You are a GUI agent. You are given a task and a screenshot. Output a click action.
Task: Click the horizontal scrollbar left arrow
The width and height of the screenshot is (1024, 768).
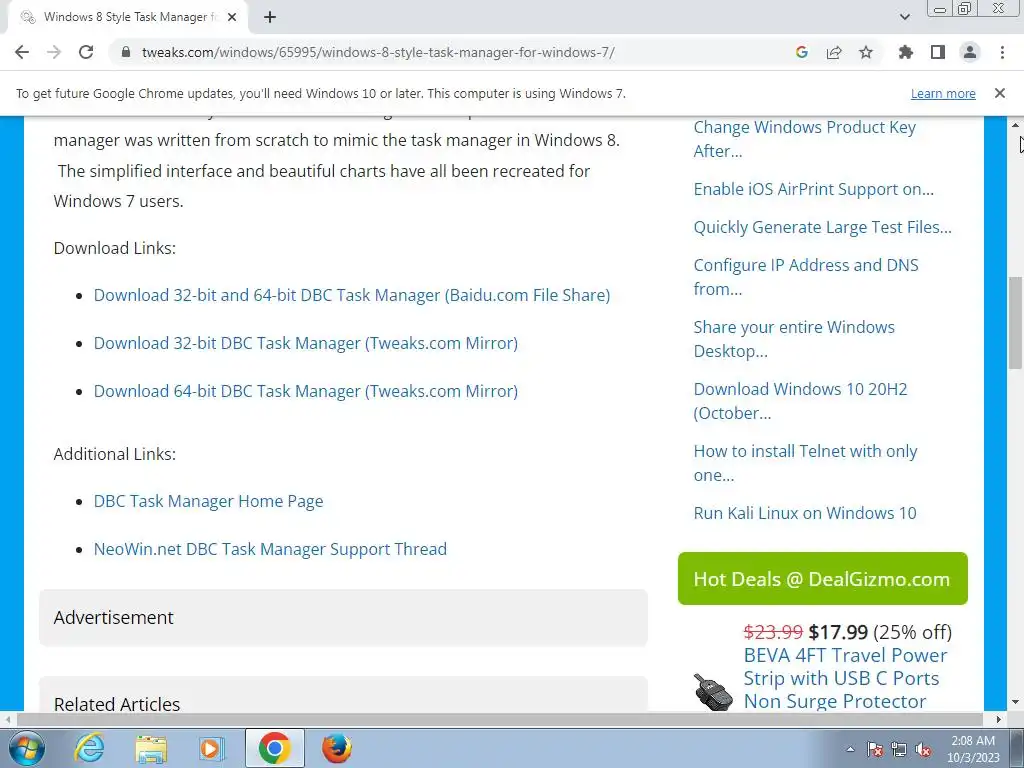7,719
